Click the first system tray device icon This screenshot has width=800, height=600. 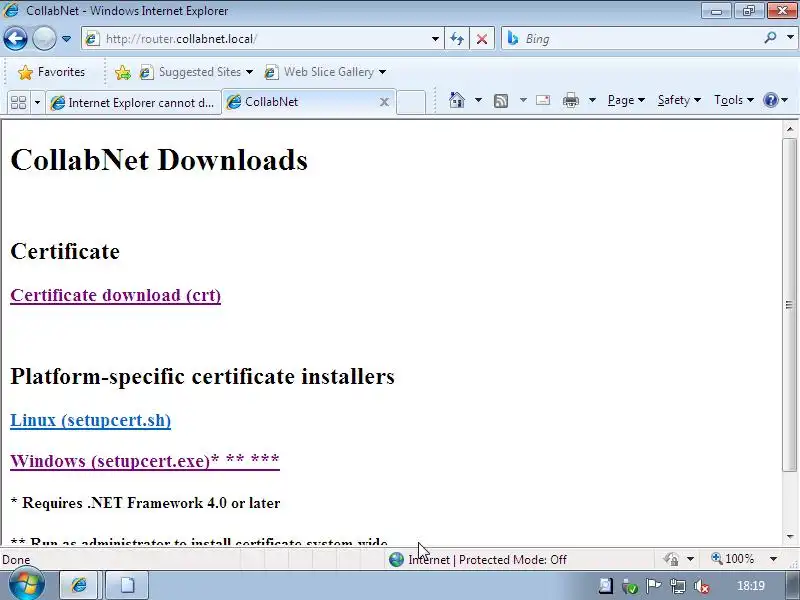pos(606,586)
